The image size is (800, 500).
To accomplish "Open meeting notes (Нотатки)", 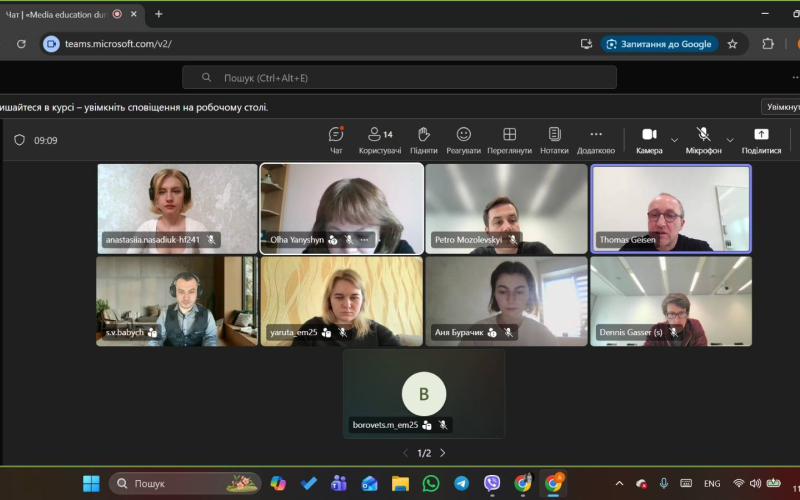I will (554, 138).
